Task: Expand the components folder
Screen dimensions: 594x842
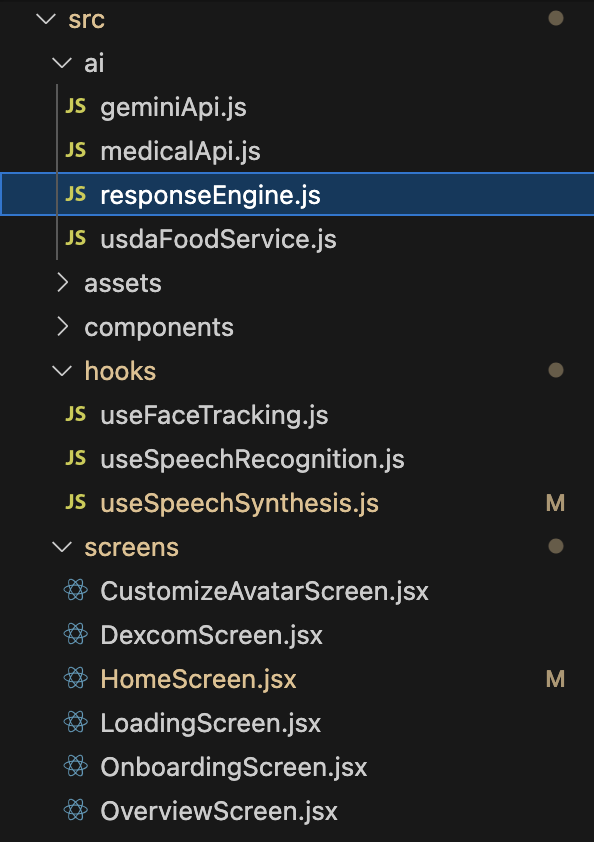Action: pyautogui.click(x=63, y=326)
